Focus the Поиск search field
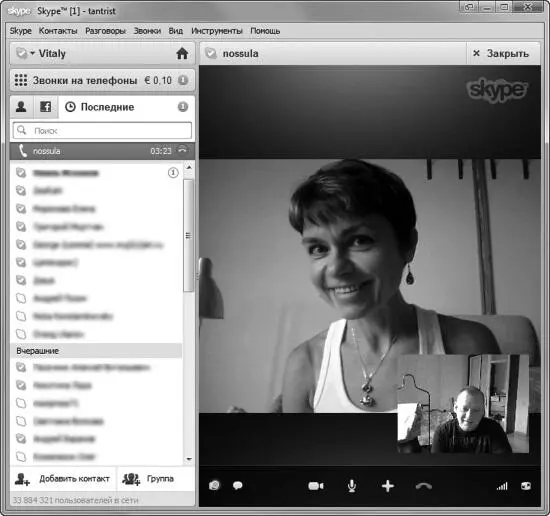 (x=102, y=130)
